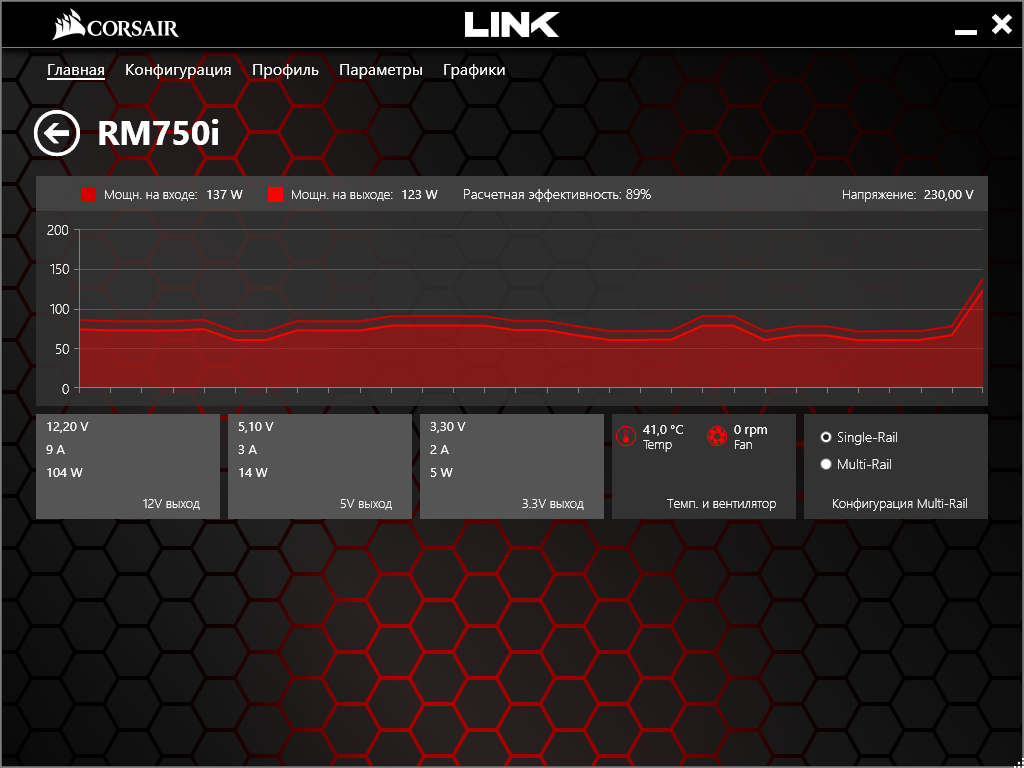Minimize the Corsair Link window
Viewport: 1024px width, 768px height.
pos(965,31)
